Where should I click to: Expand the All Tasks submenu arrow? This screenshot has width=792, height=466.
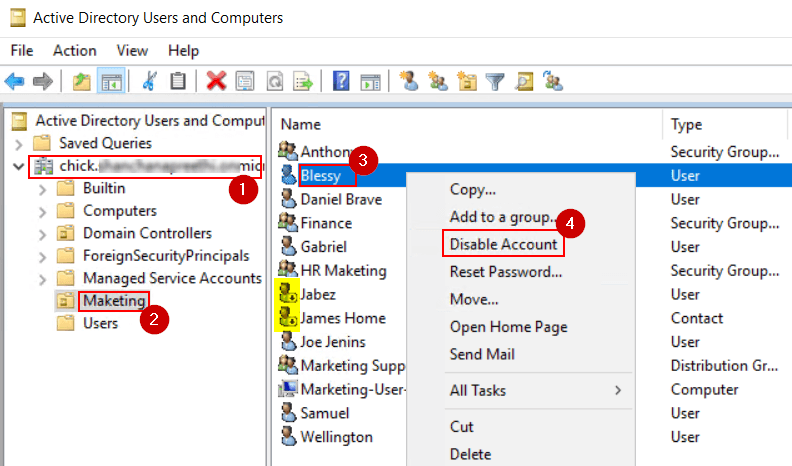click(x=618, y=390)
